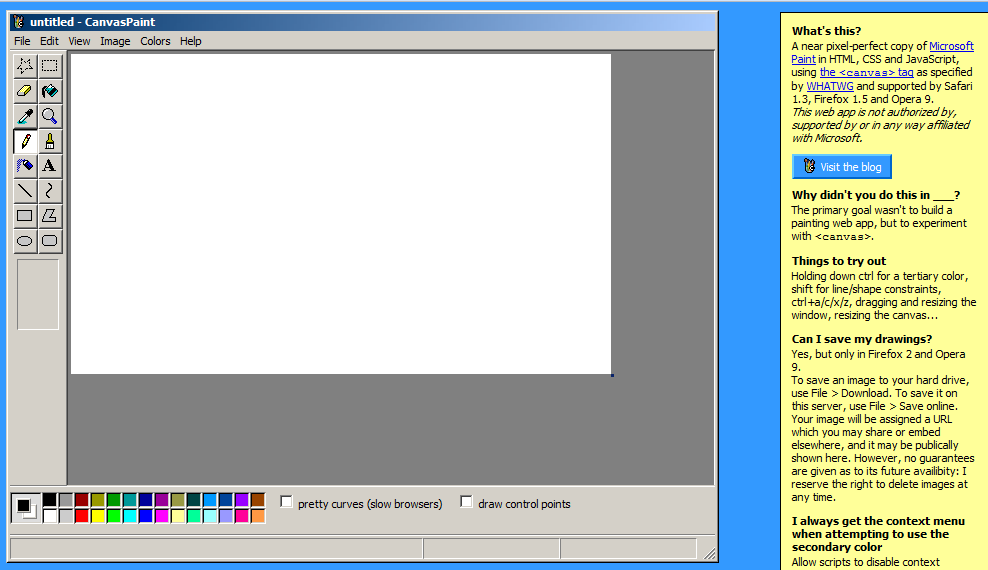
Task: Pick the olive color swatch
Action: point(98,500)
